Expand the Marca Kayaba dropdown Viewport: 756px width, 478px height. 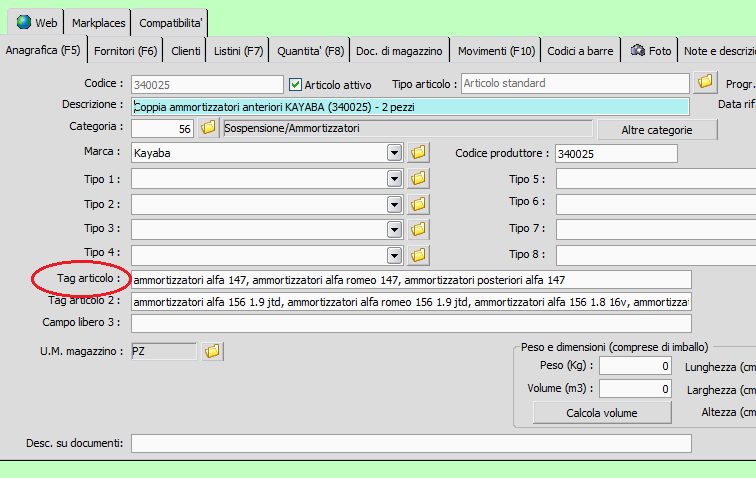click(x=395, y=153)
